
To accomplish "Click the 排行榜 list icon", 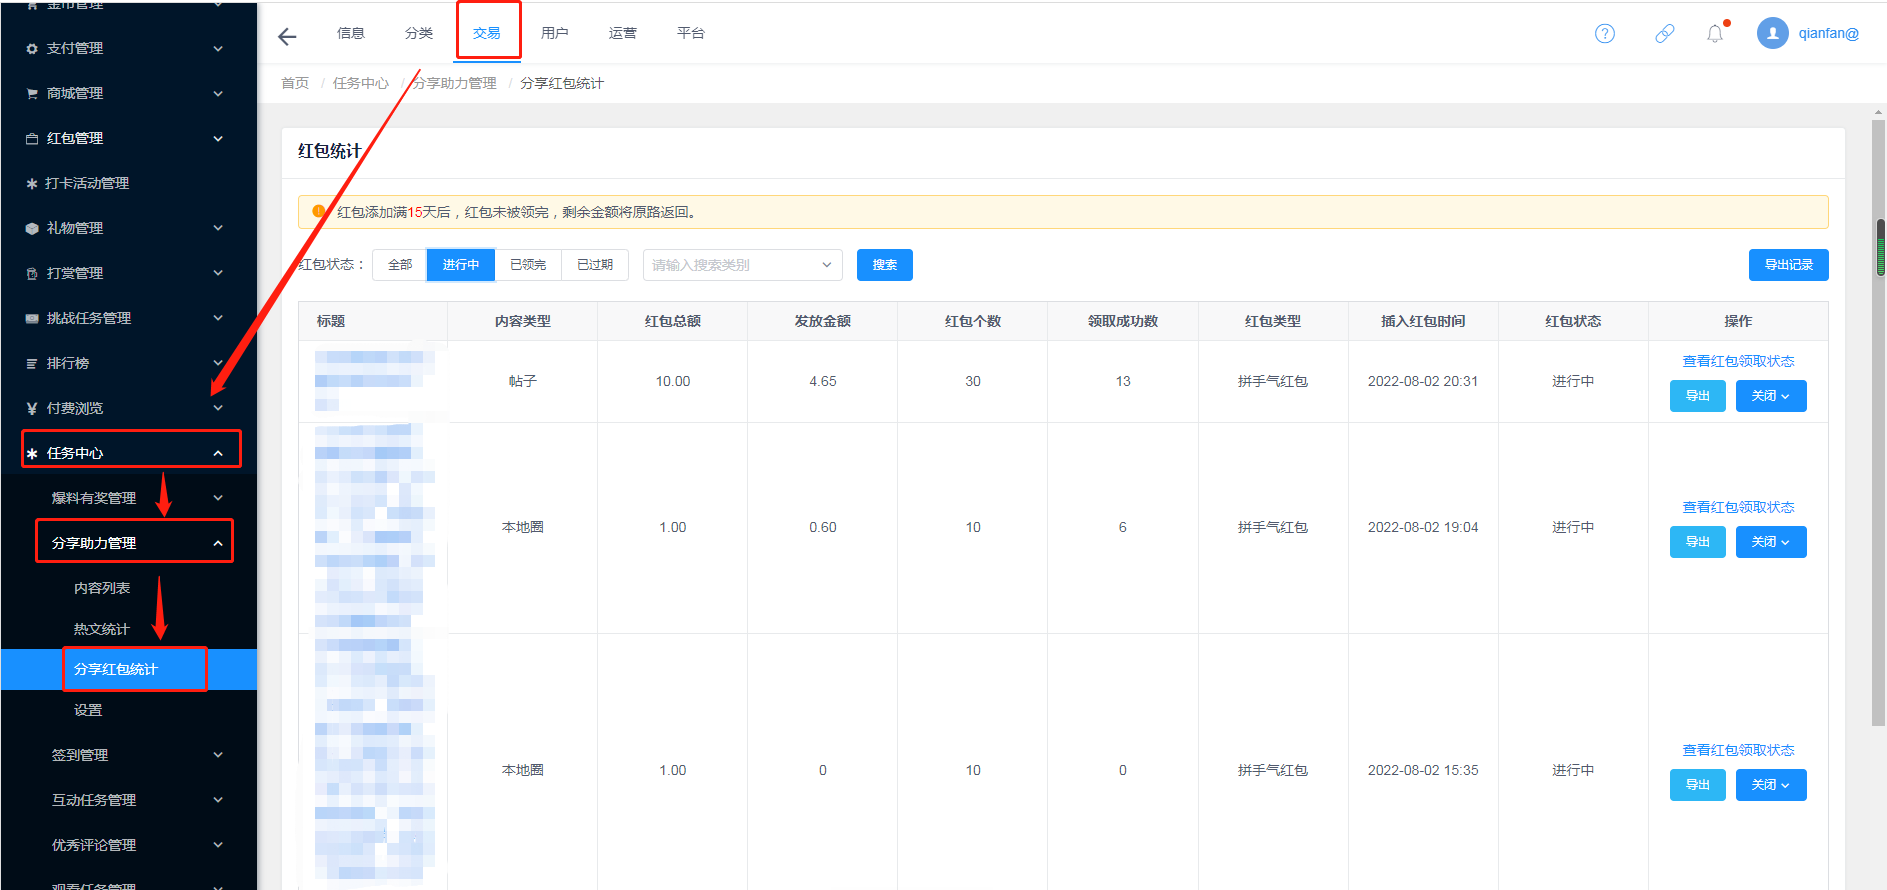I will tap(32, 364).
